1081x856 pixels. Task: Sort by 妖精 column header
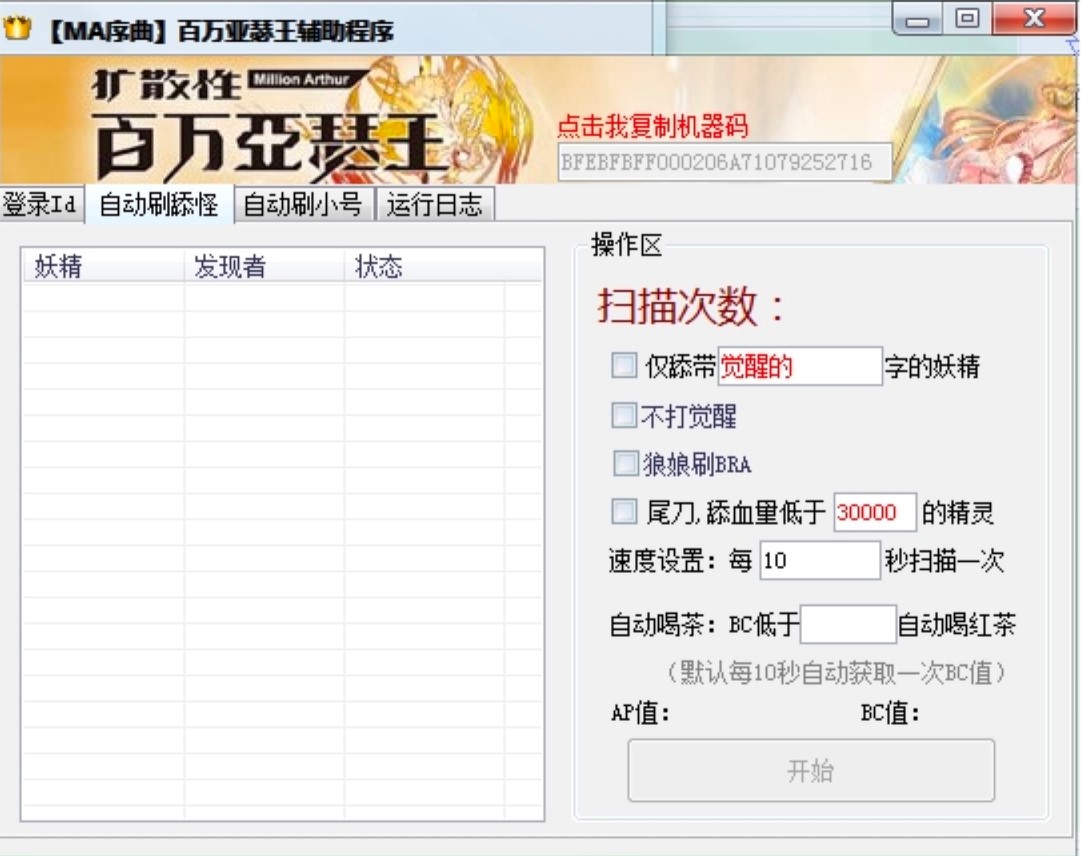(x=103, y=266)
